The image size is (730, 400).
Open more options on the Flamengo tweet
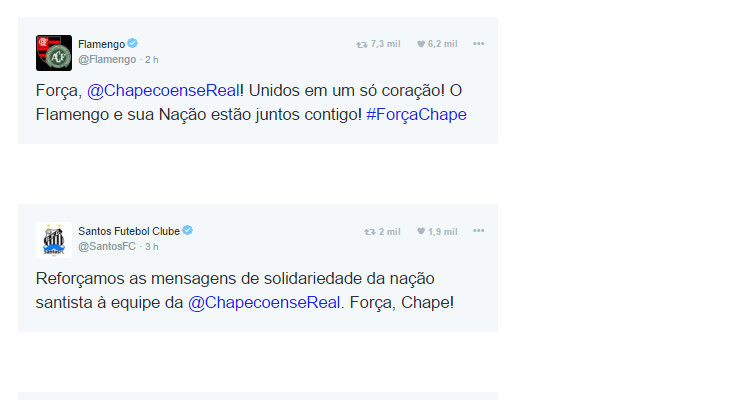479,44
